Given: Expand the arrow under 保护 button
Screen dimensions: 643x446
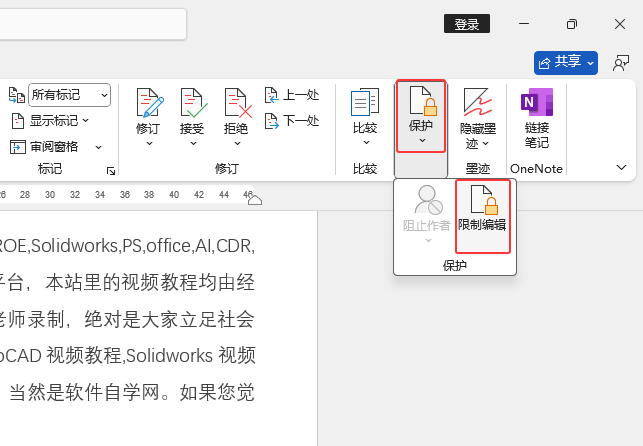Looking at the screenshot, I should click(x=422, y=141).
